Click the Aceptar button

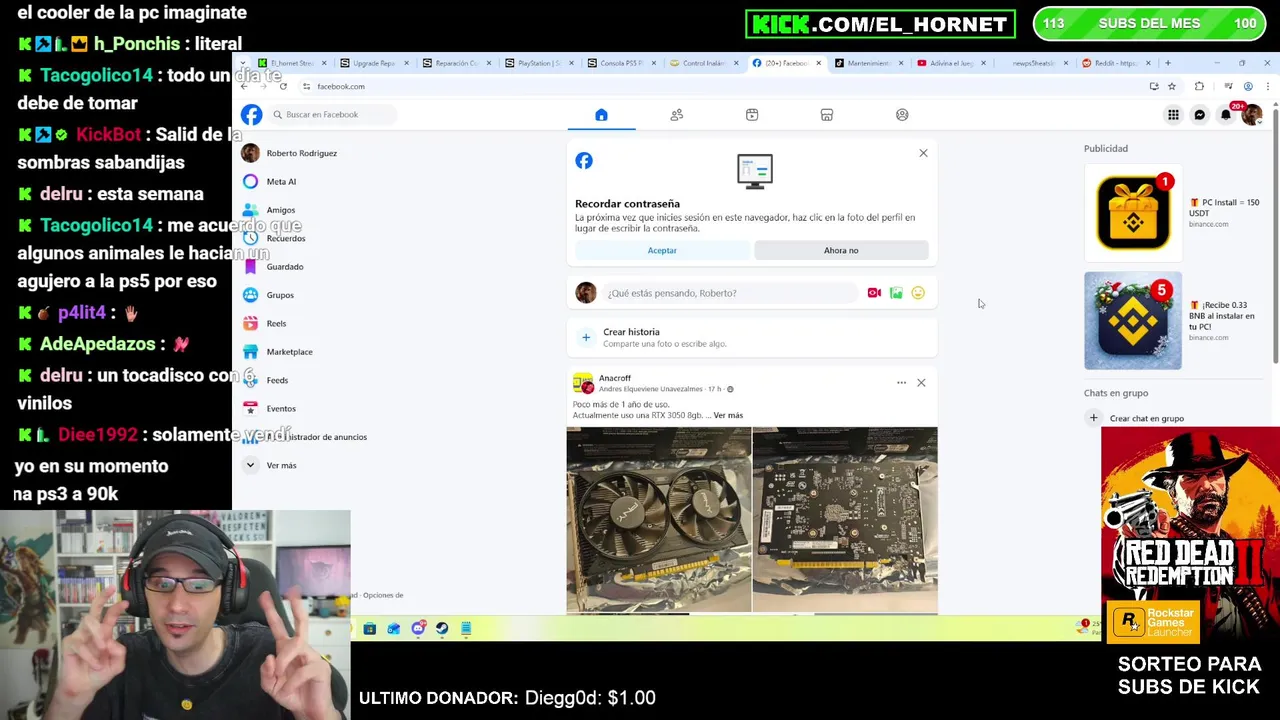click(x=662, y=250)
